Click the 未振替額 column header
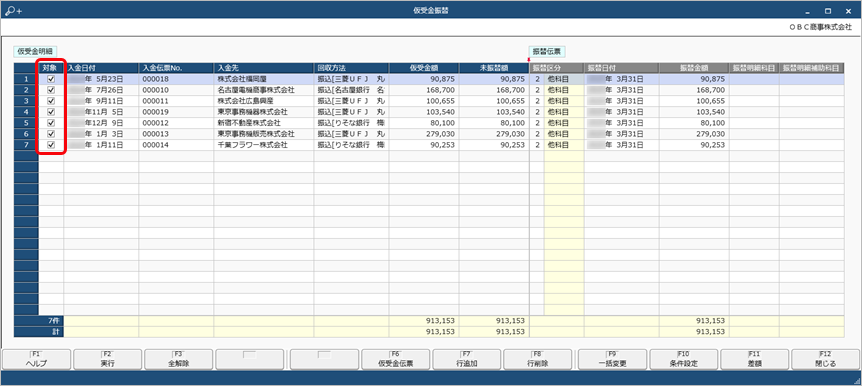 pyautogui.click(x=494, y=68)
